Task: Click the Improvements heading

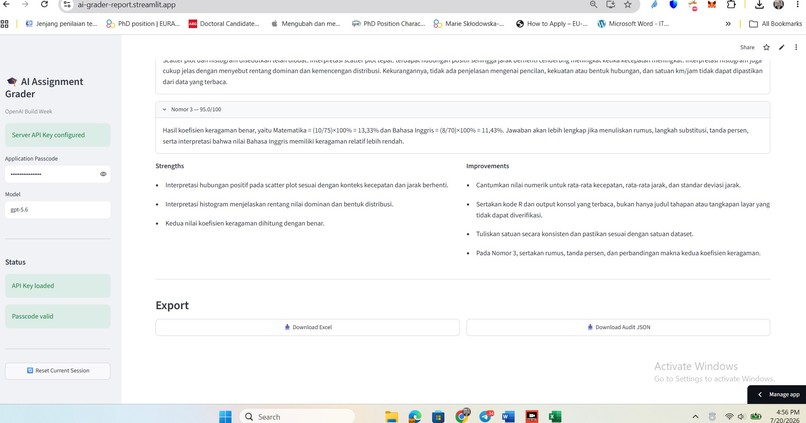Action: coord(487,166)
